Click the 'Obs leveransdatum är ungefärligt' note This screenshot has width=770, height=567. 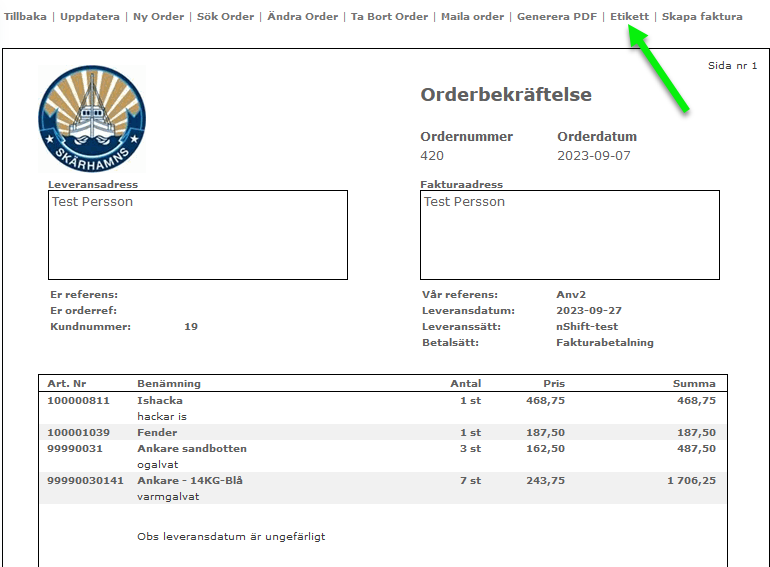click(231, 537)
